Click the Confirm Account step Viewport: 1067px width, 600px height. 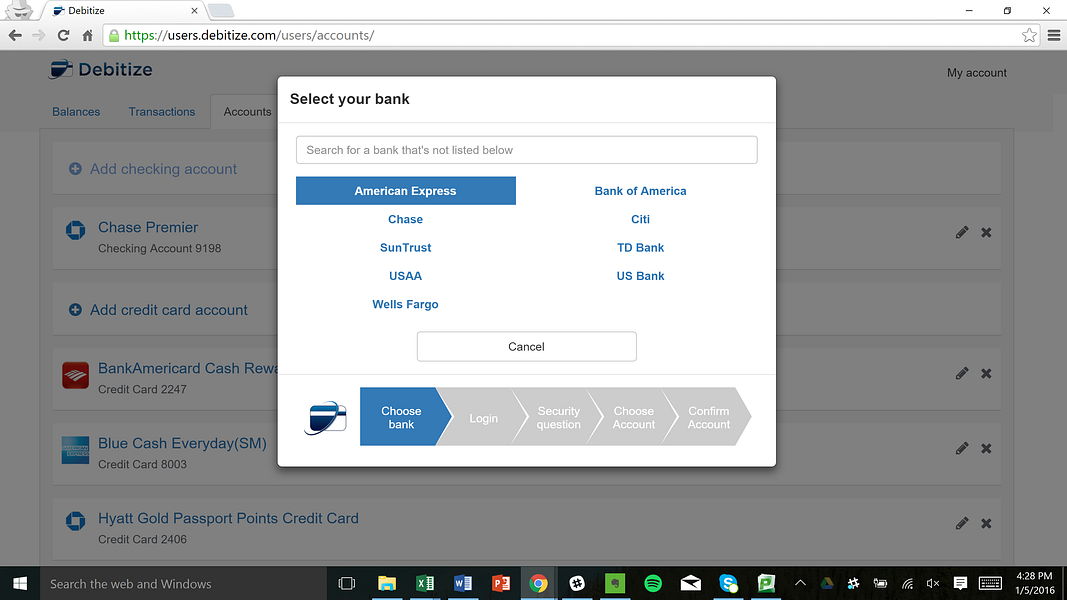tap(708, 417)
